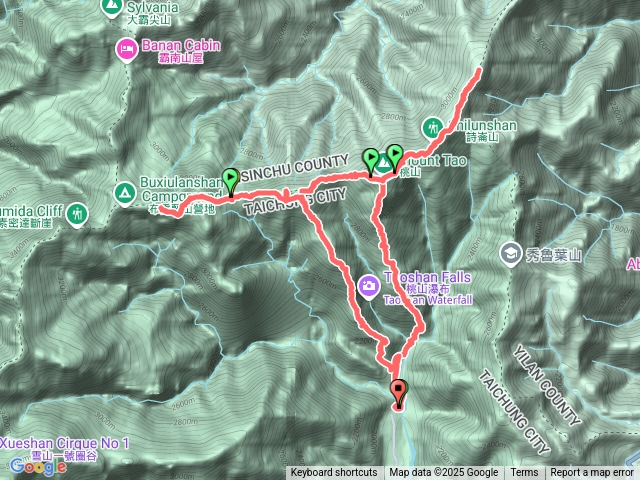Viewport: 640px width, 480px height.
Task: Click the Banan Cabin lodging icon
Action: (127, 49)
